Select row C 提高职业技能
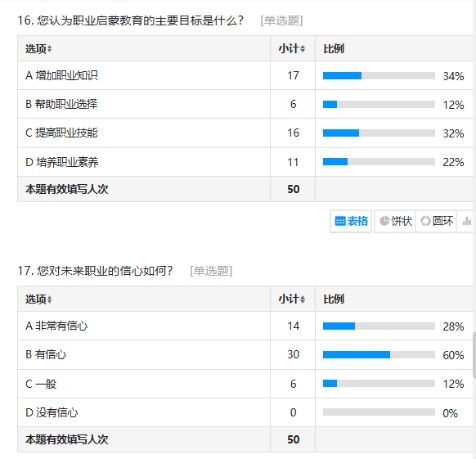This screenshot has width=476, height=459. point(245,133)
